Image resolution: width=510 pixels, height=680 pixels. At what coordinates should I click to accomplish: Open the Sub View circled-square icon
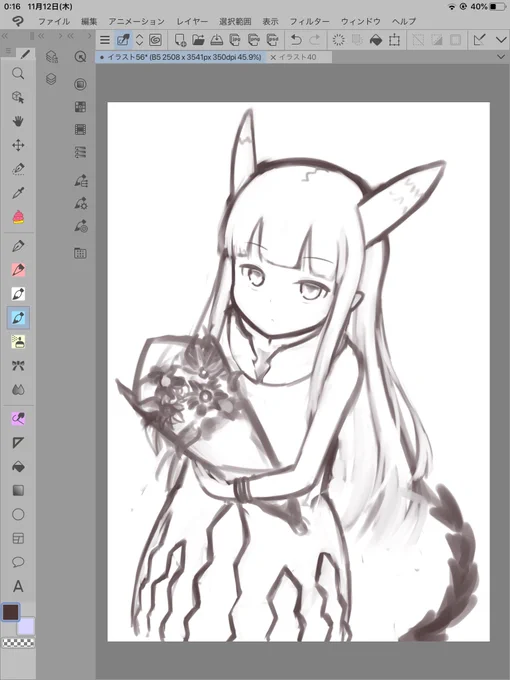pyautogui.click(x=80, y=84)
